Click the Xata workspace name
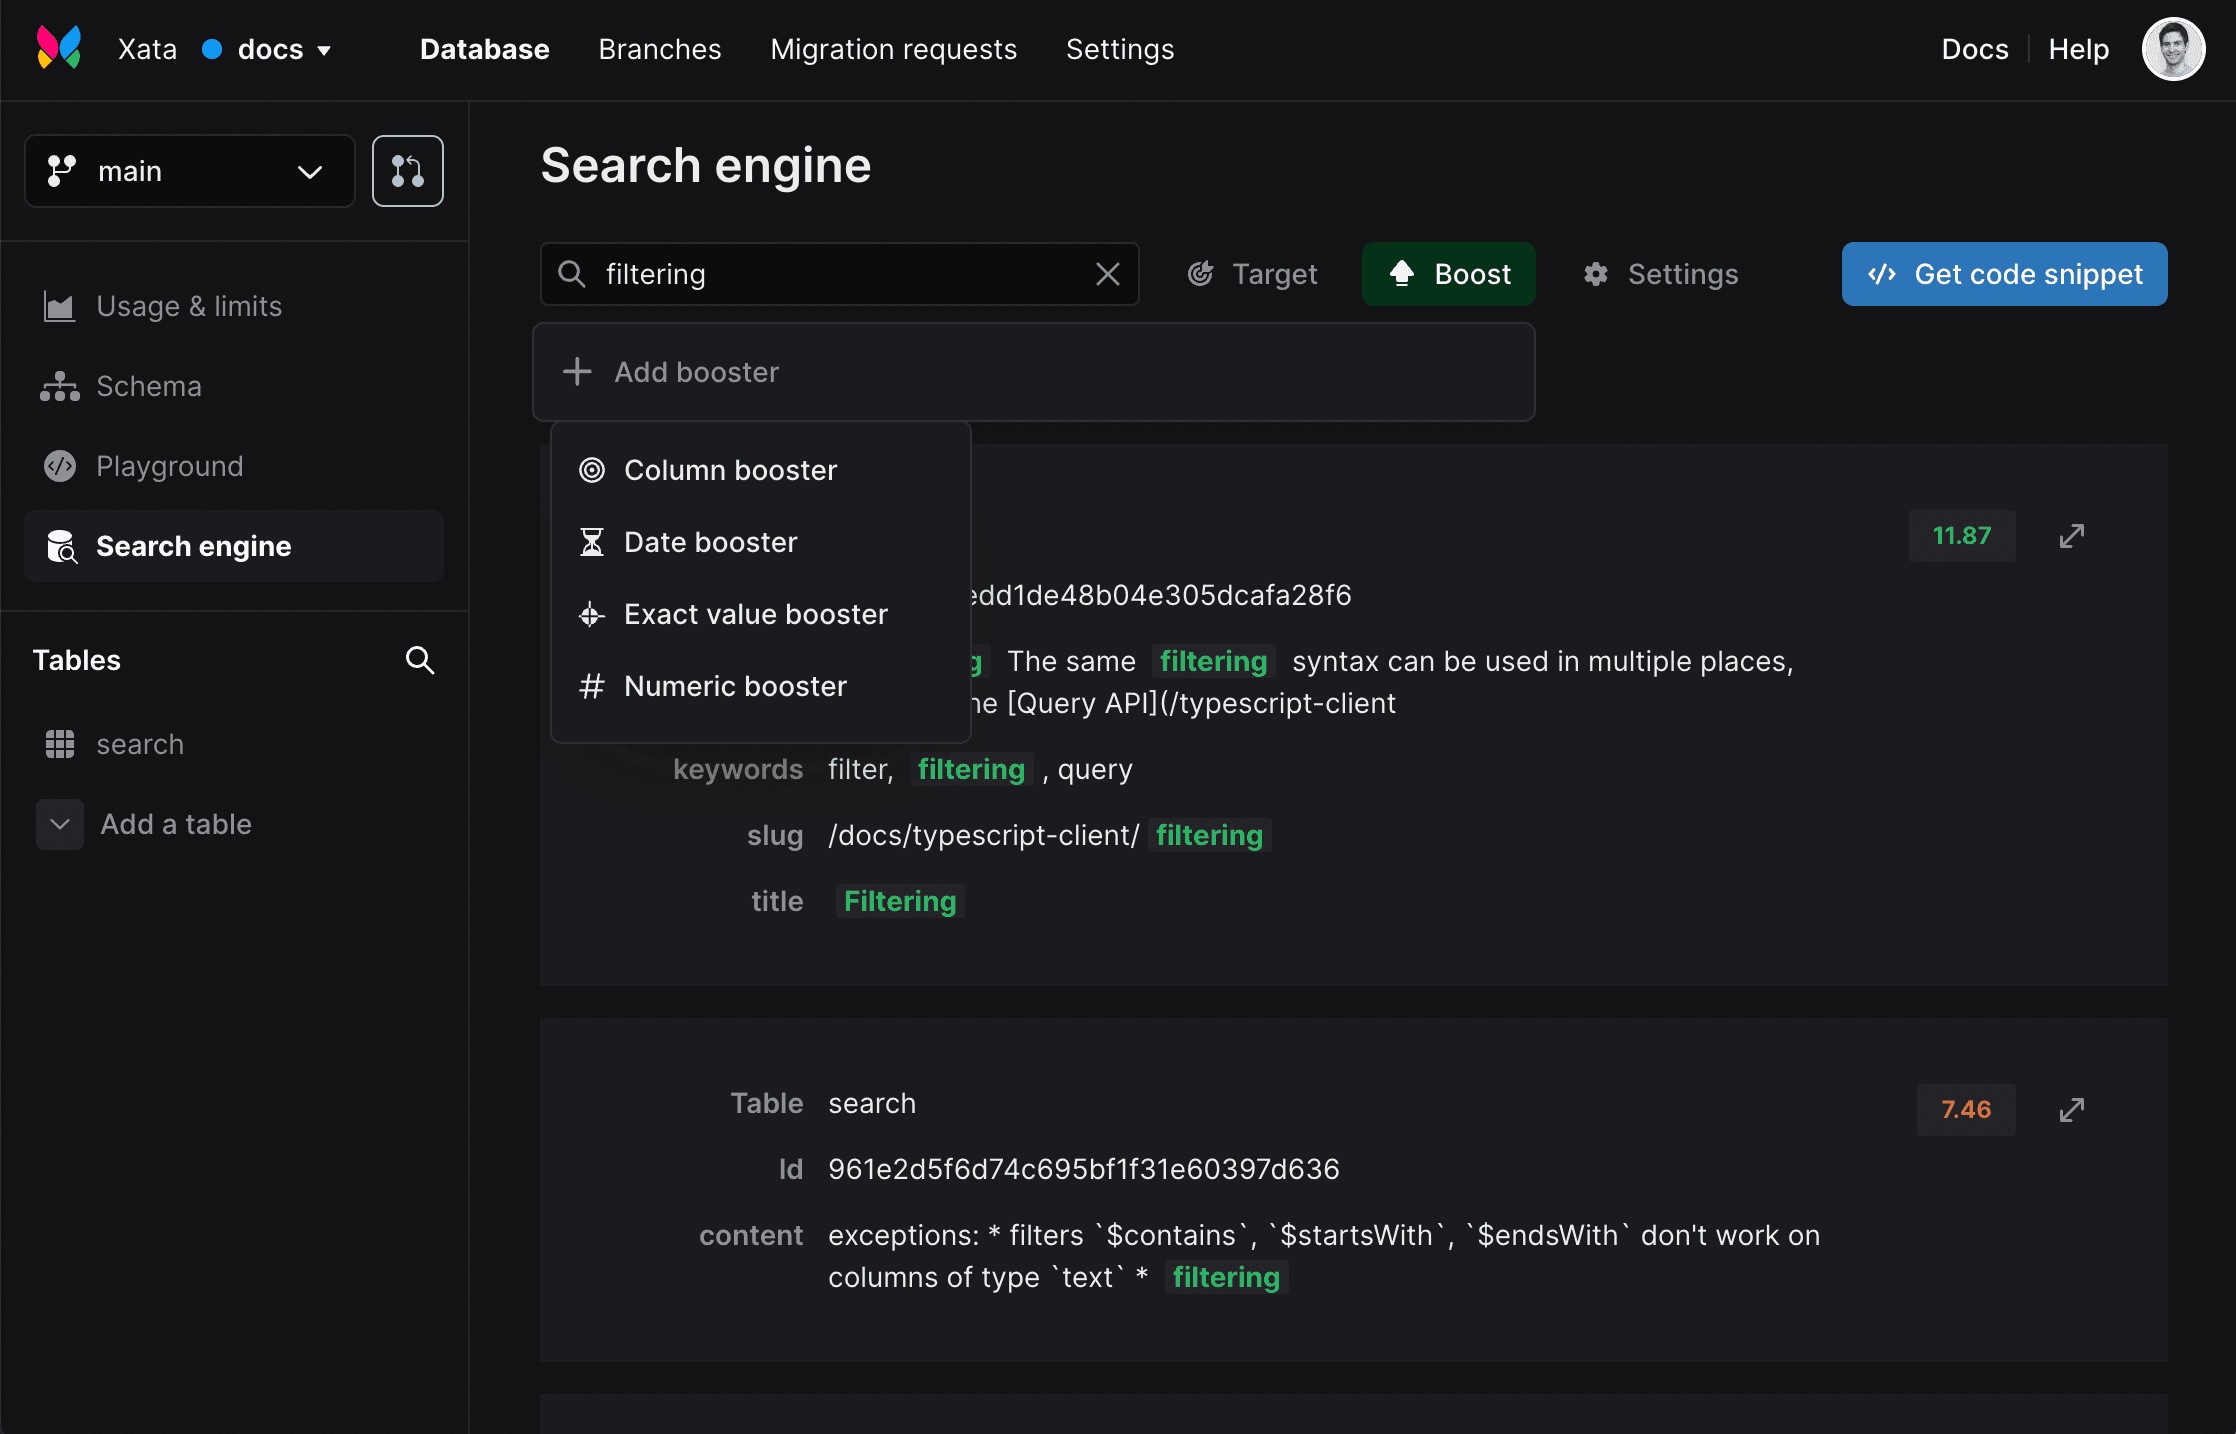This screenshot has width=2236, height=1434. point(147,49)
